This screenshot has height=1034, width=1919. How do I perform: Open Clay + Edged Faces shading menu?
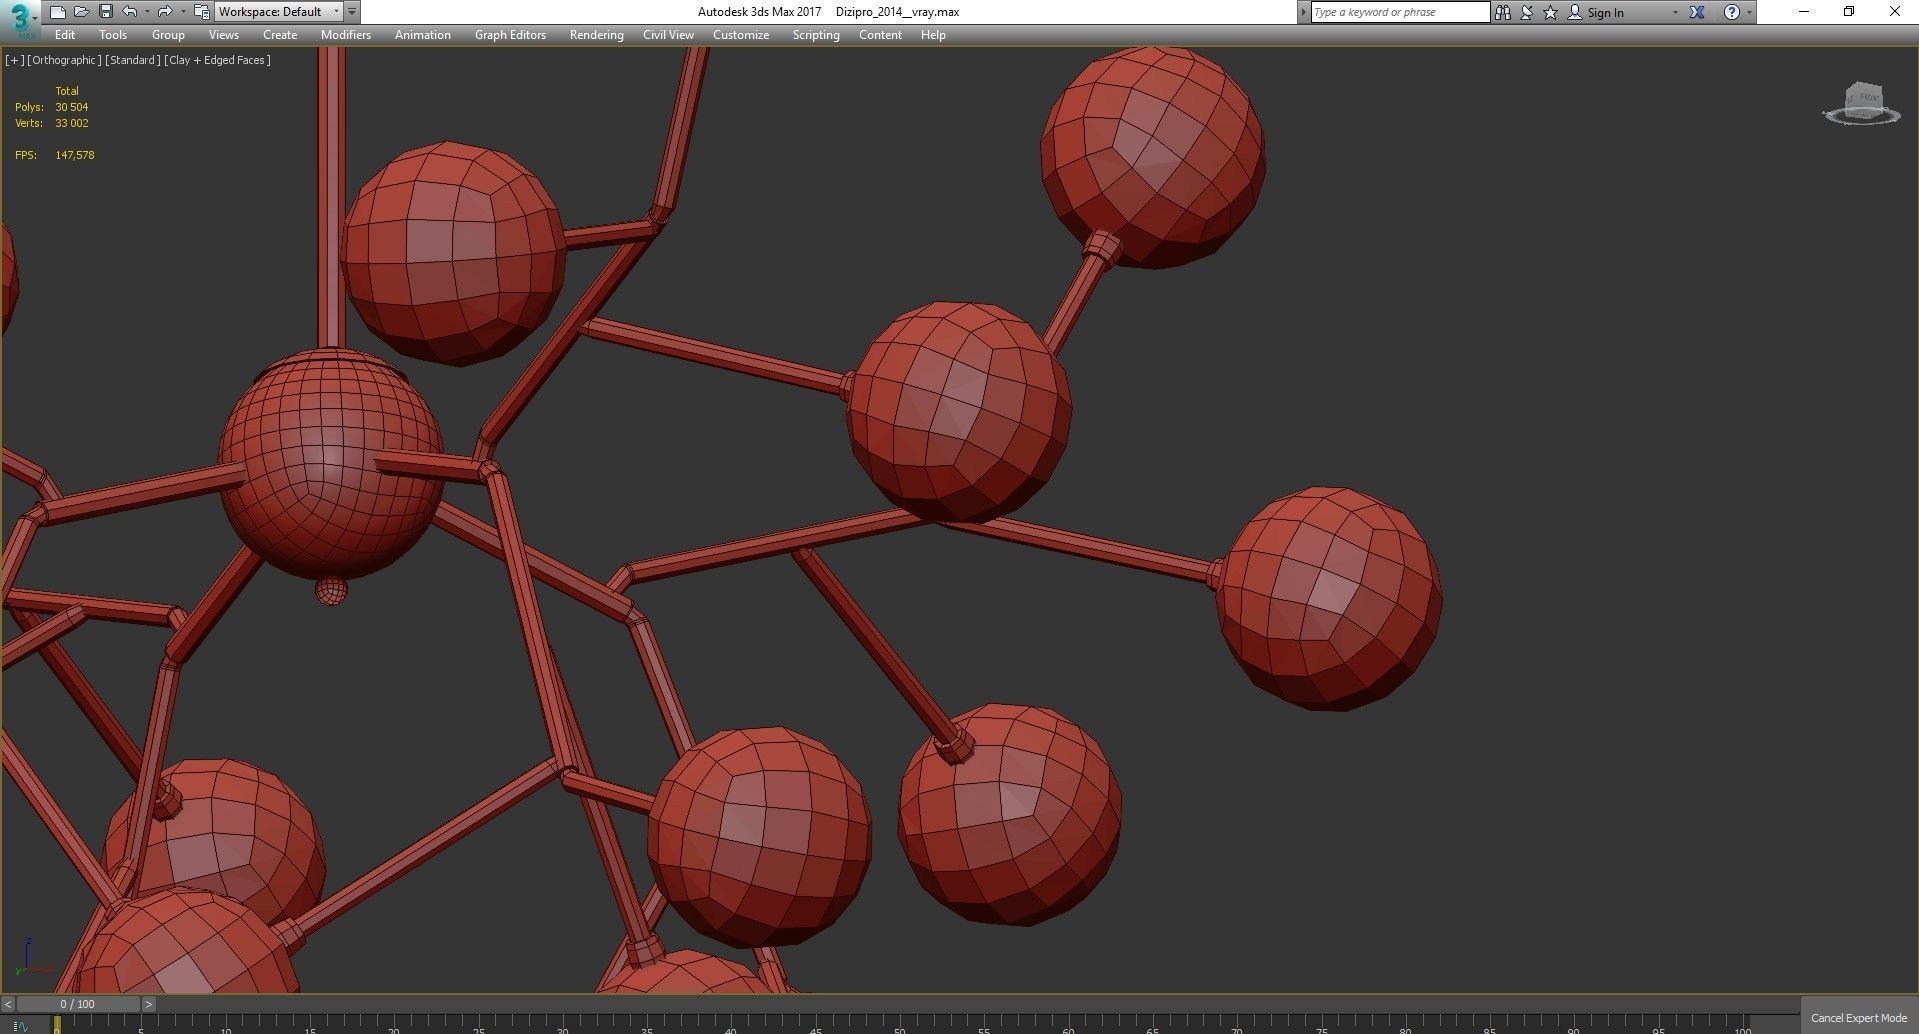[217, 60]
